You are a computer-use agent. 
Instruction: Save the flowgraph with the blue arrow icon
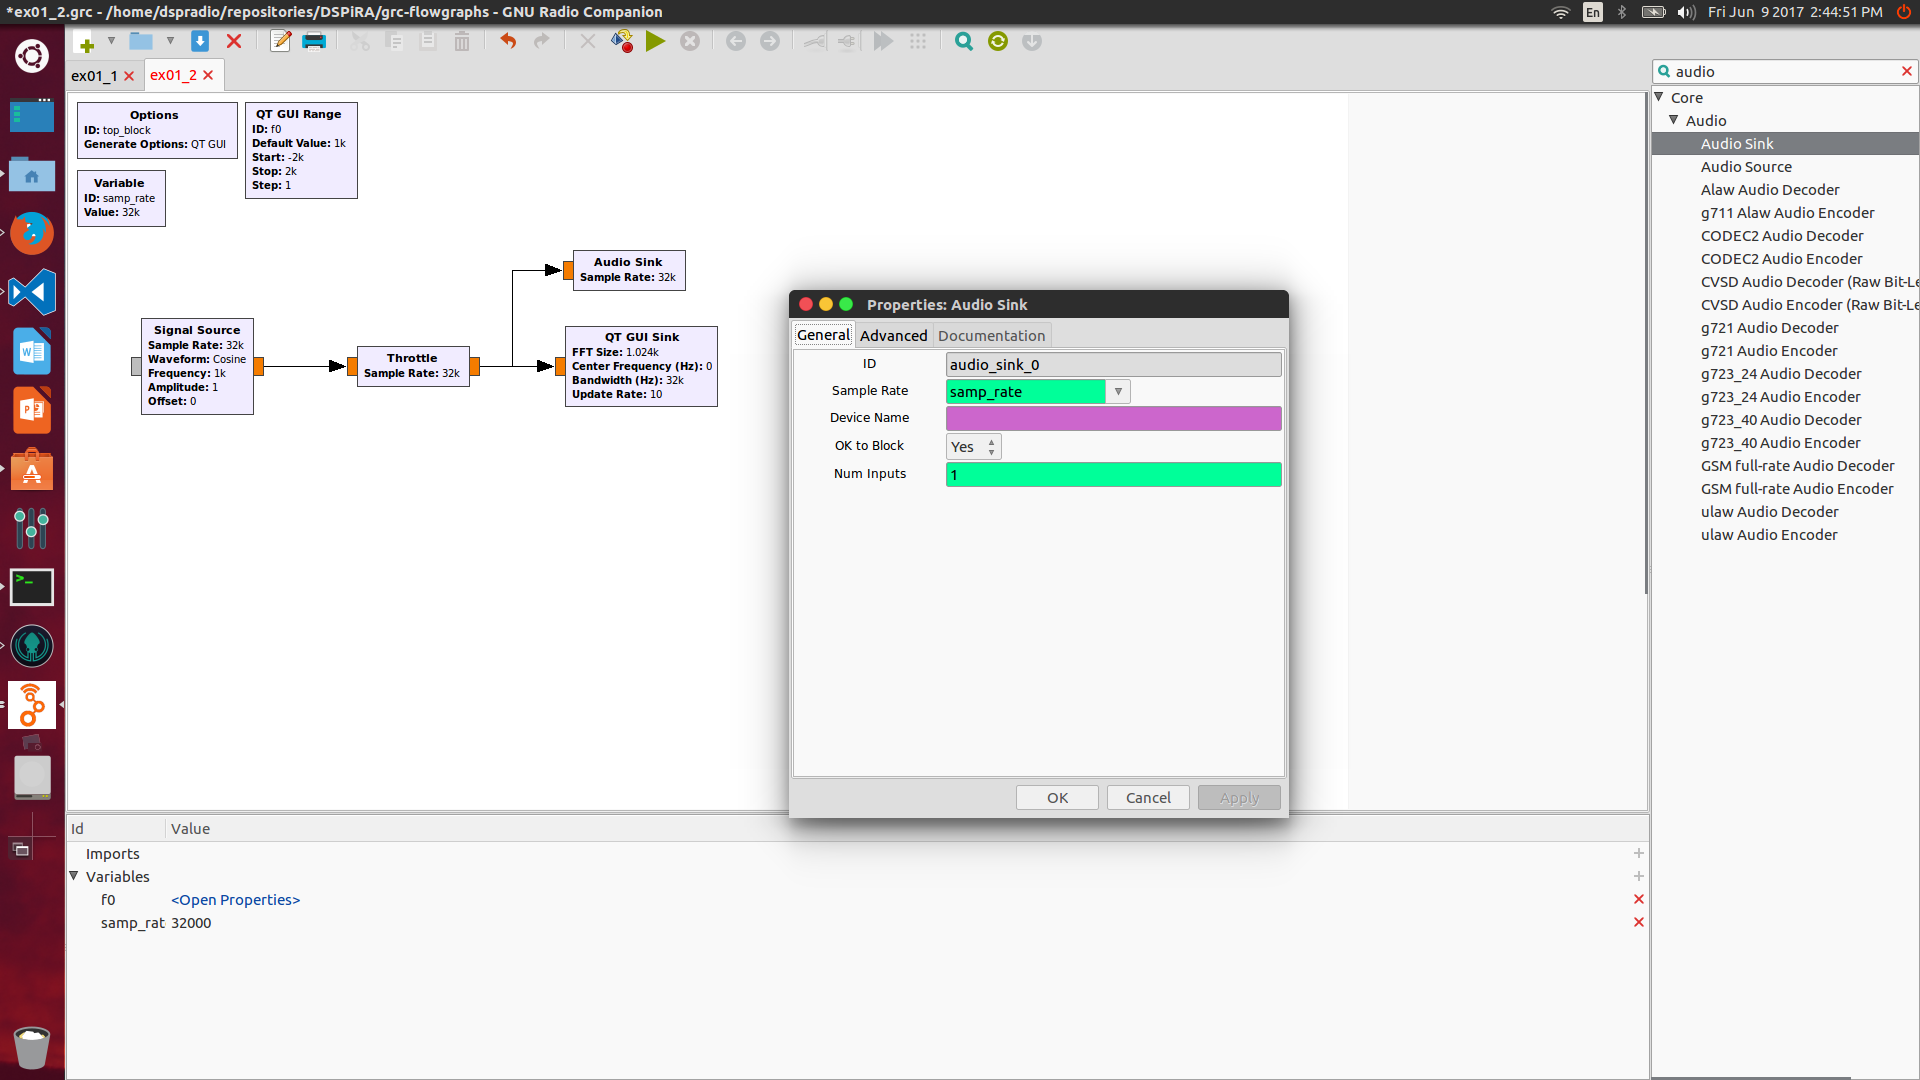point(200,41)
